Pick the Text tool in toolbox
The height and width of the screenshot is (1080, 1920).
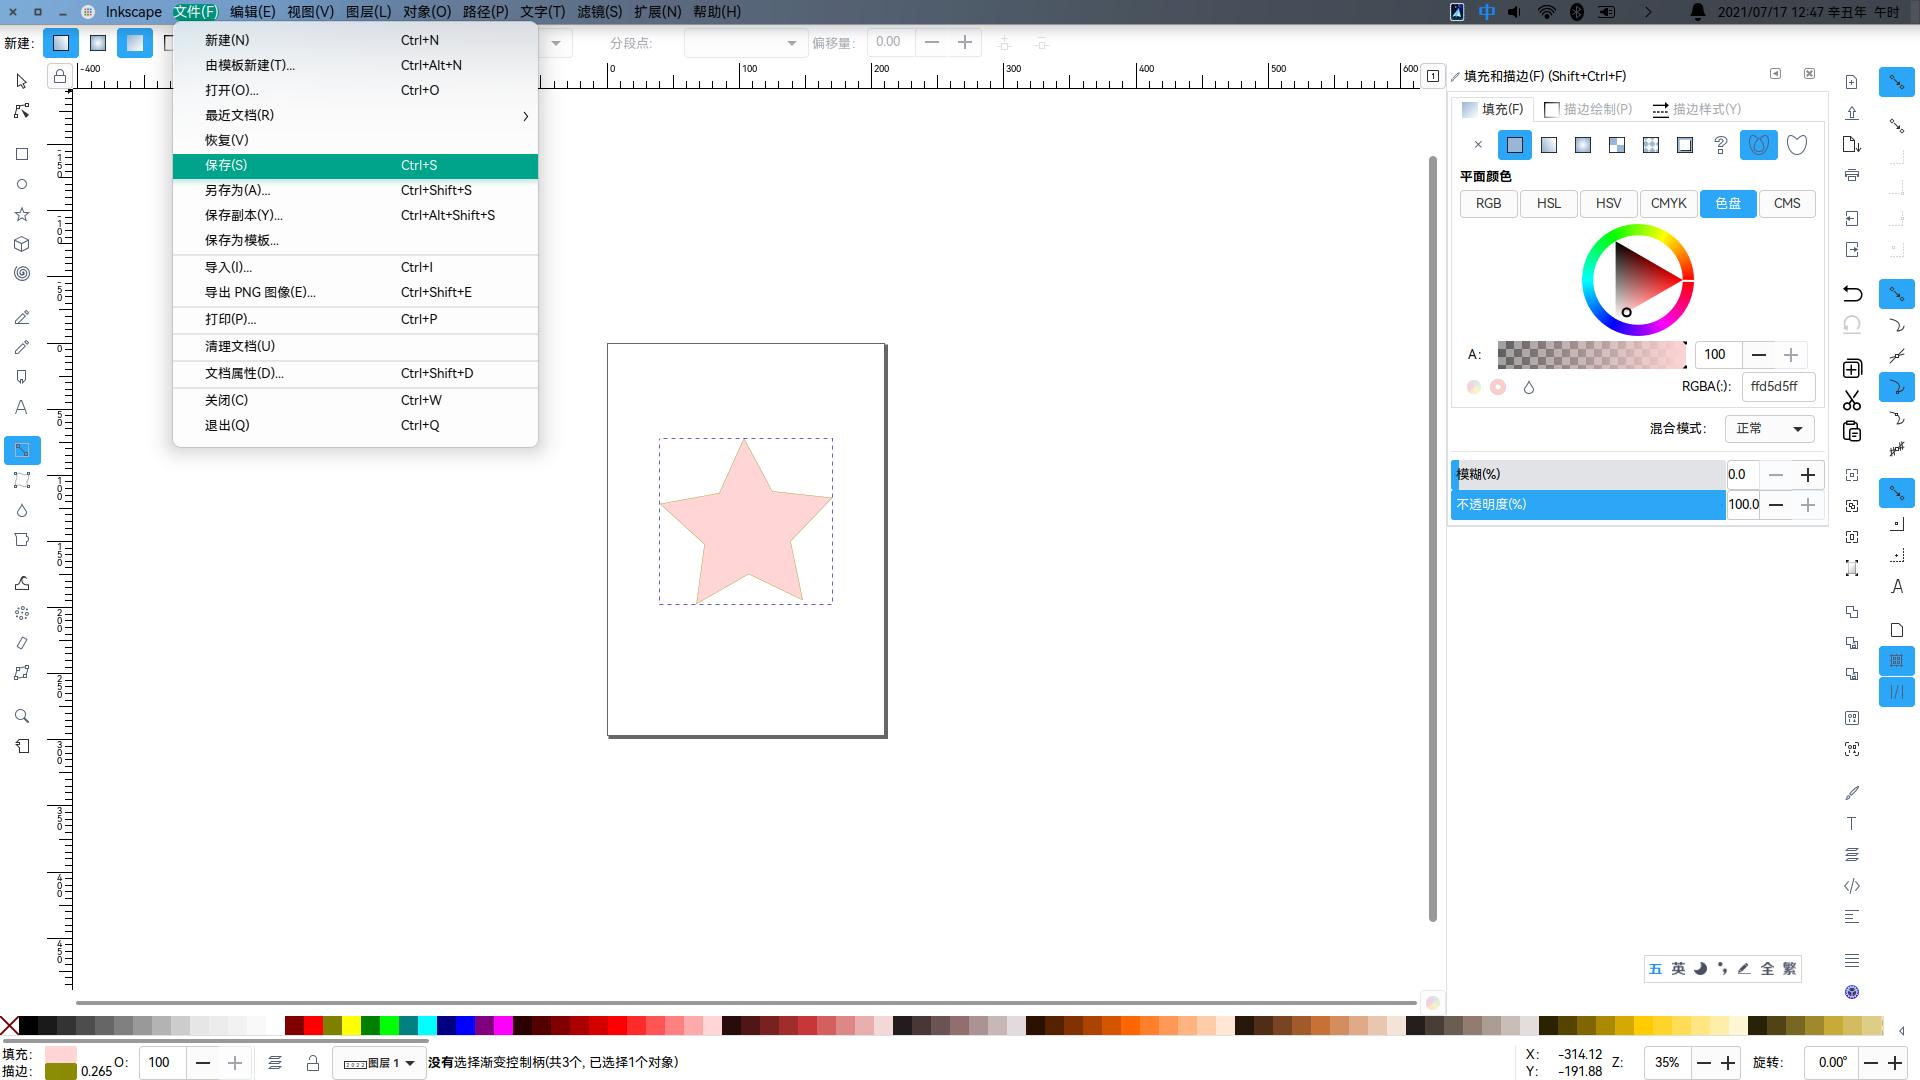pos(22,407)
